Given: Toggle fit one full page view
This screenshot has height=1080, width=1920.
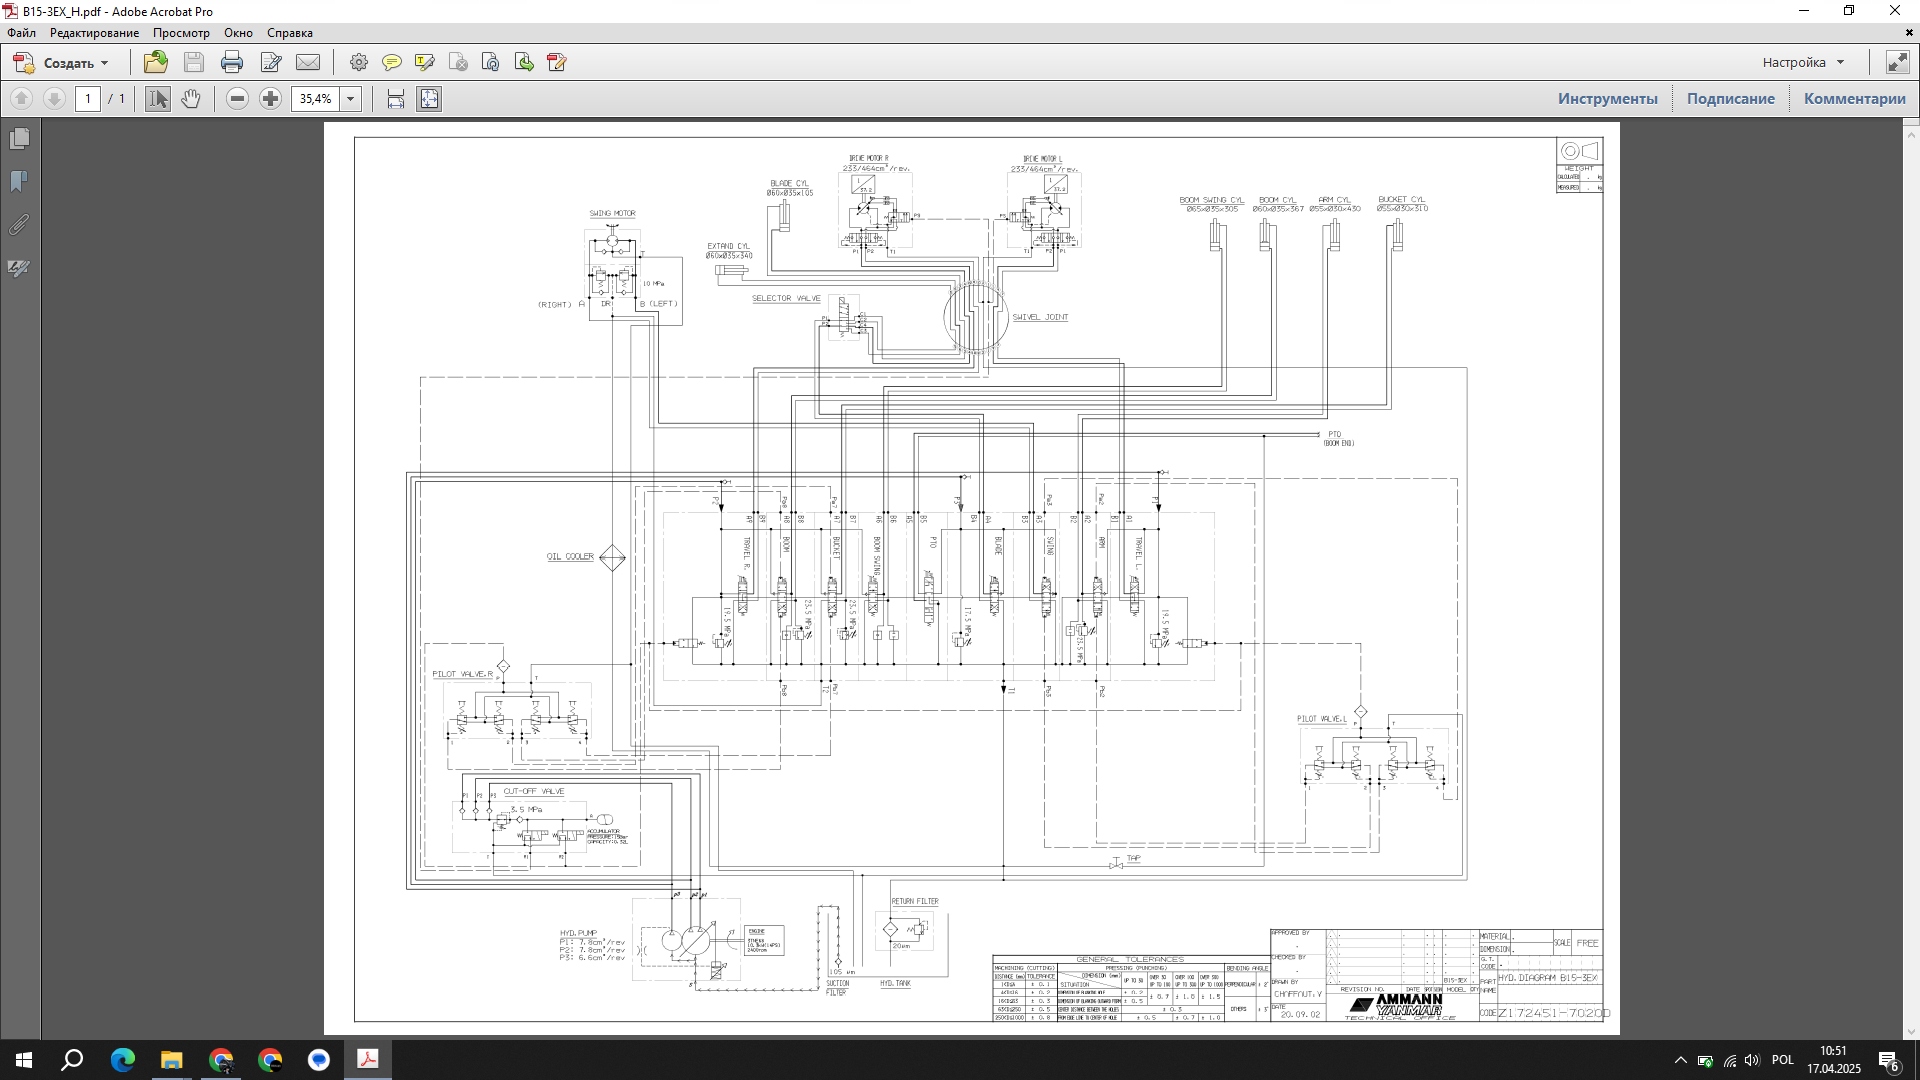Looking at the screenshot, I should click(x=429, y=99).
